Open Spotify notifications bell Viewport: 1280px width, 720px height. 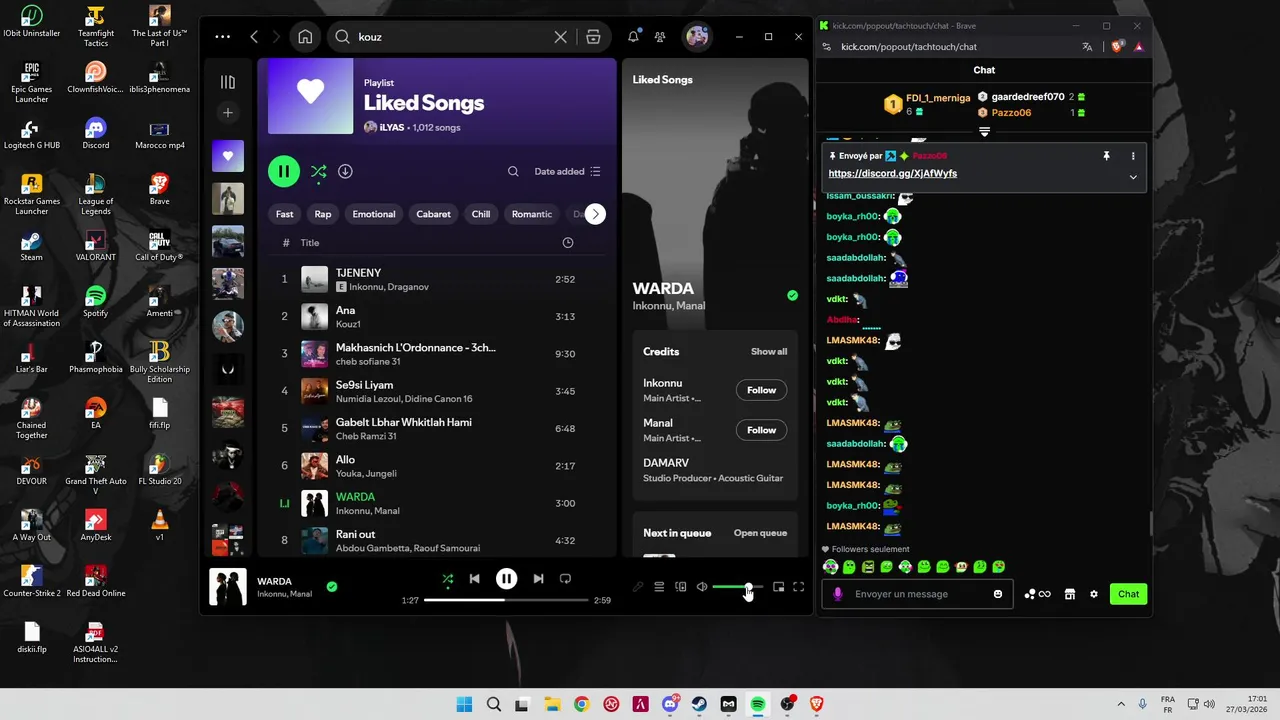(633, 37)
